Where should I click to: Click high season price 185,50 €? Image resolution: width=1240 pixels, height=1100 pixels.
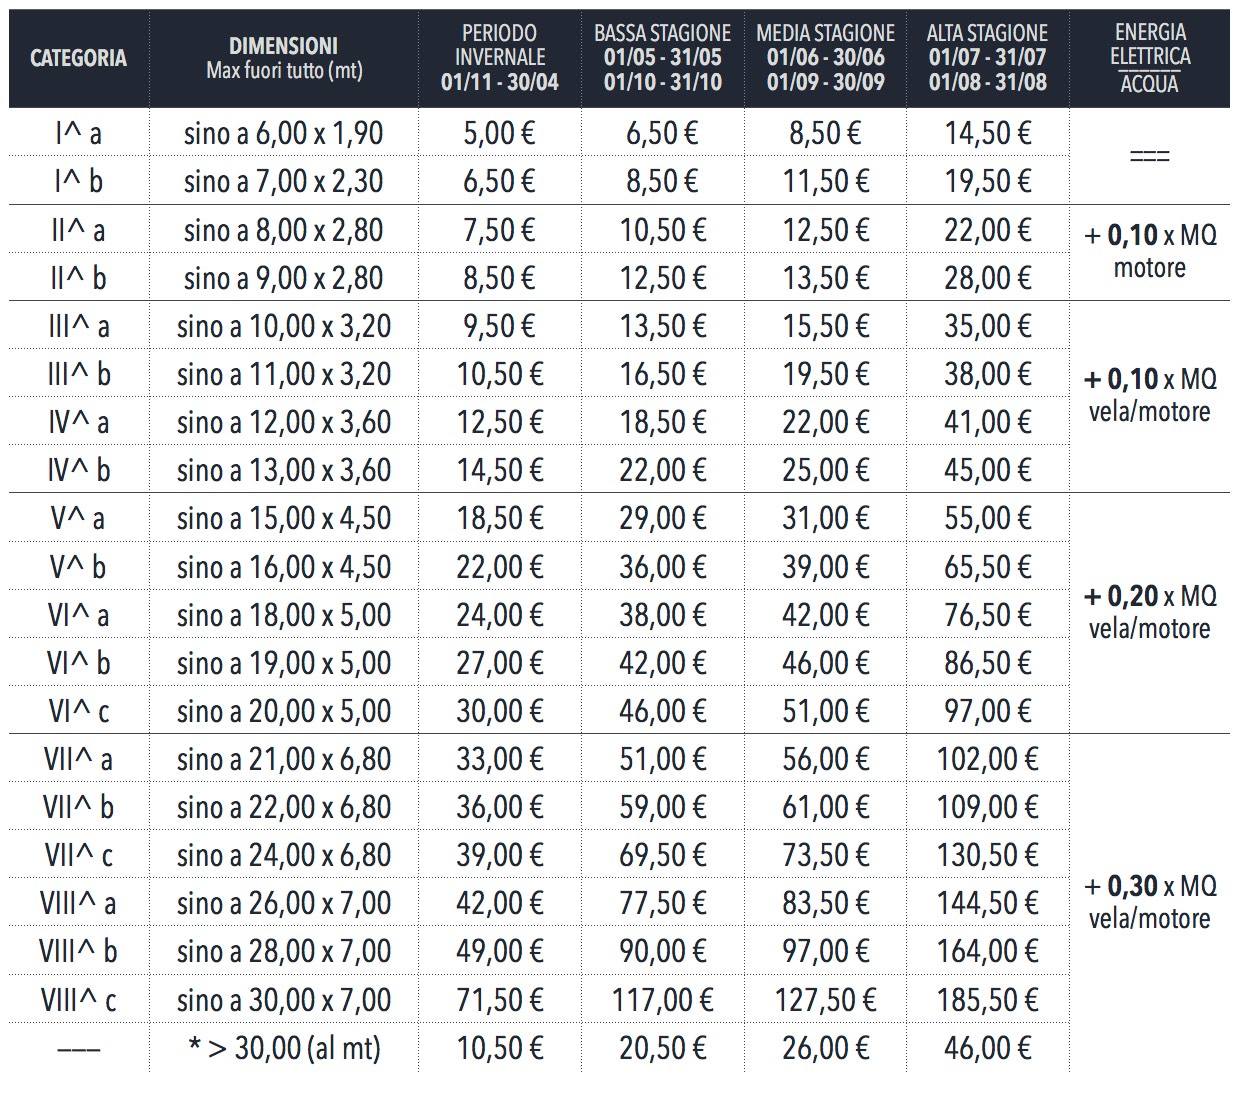[x=987, y=1000]
